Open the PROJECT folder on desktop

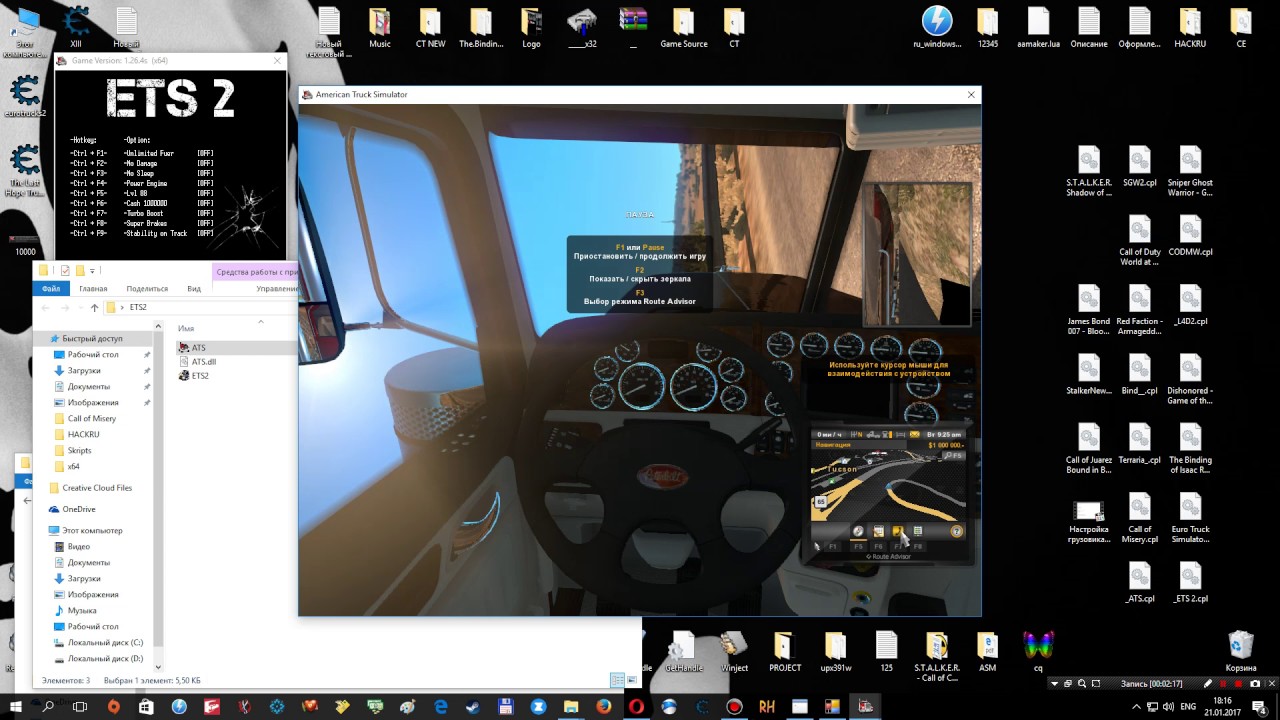tap(785, 651)
